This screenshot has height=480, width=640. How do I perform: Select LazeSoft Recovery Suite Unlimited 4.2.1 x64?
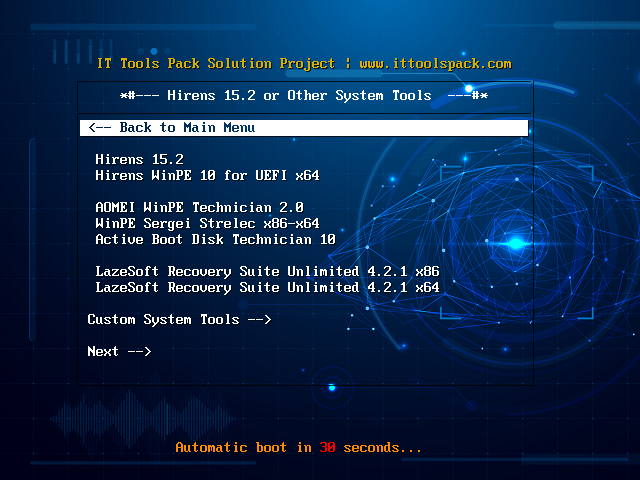267,287
